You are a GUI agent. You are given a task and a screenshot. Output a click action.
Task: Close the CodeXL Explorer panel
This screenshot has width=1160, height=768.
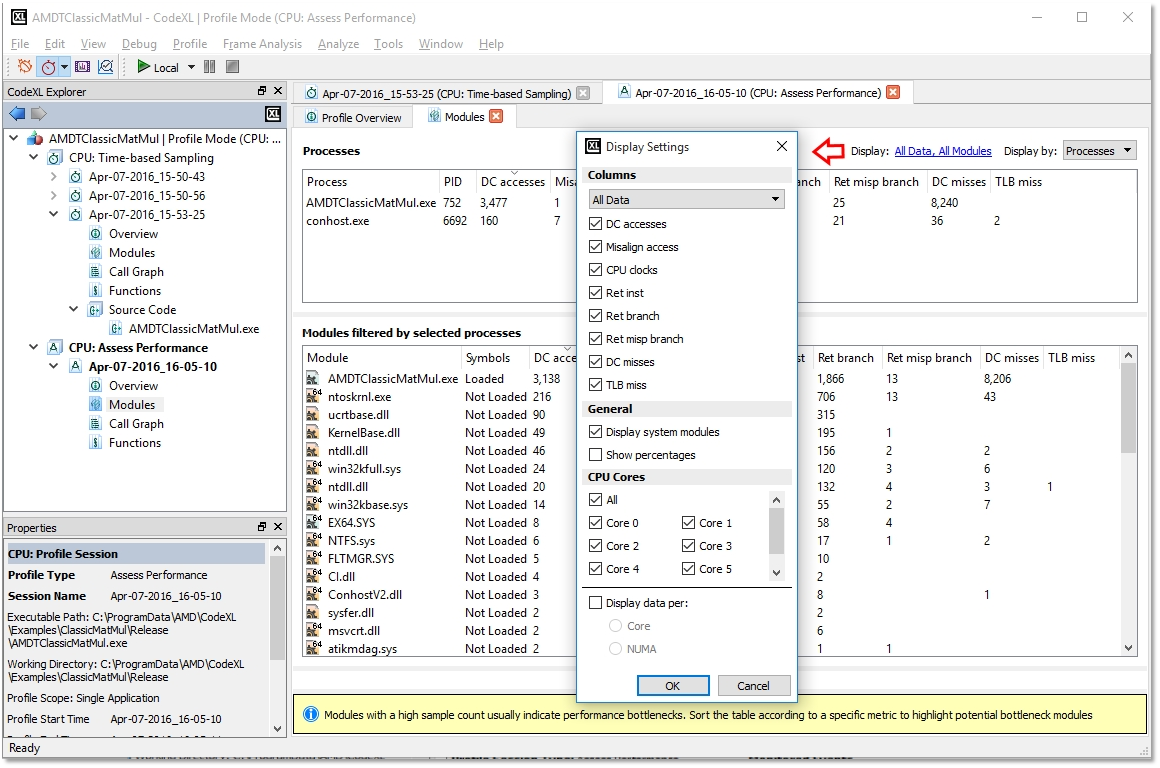278,91
